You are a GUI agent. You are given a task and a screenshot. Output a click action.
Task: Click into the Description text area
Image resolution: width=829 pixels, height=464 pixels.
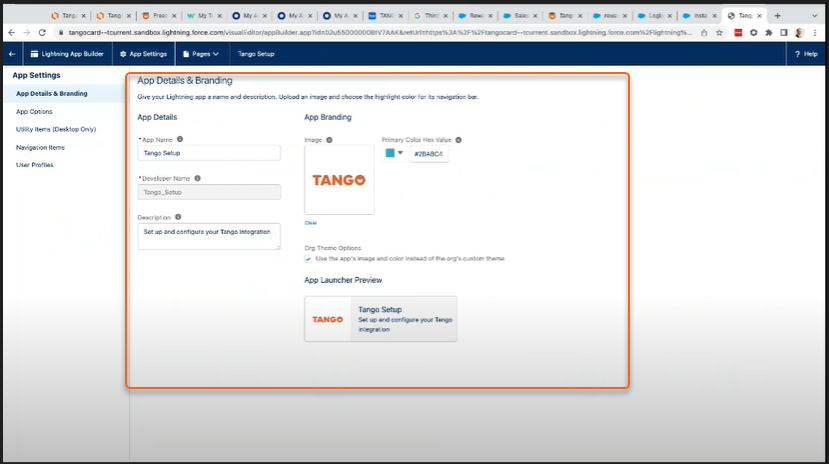(209, 236)
